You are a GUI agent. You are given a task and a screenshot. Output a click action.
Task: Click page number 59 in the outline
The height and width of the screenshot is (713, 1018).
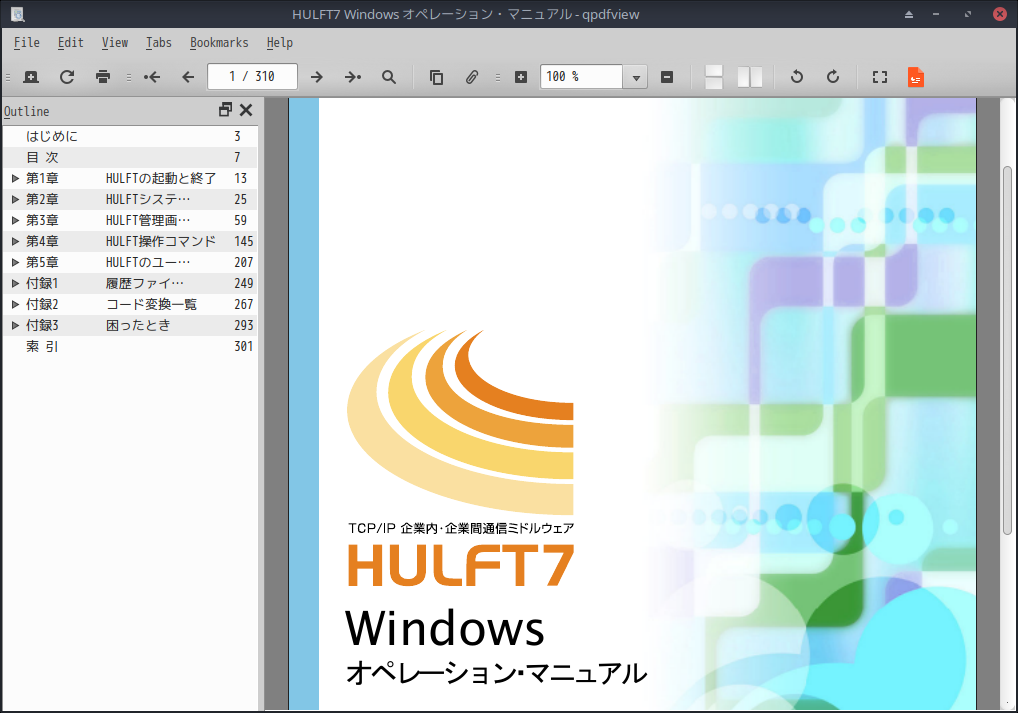(x=240, y=220)
